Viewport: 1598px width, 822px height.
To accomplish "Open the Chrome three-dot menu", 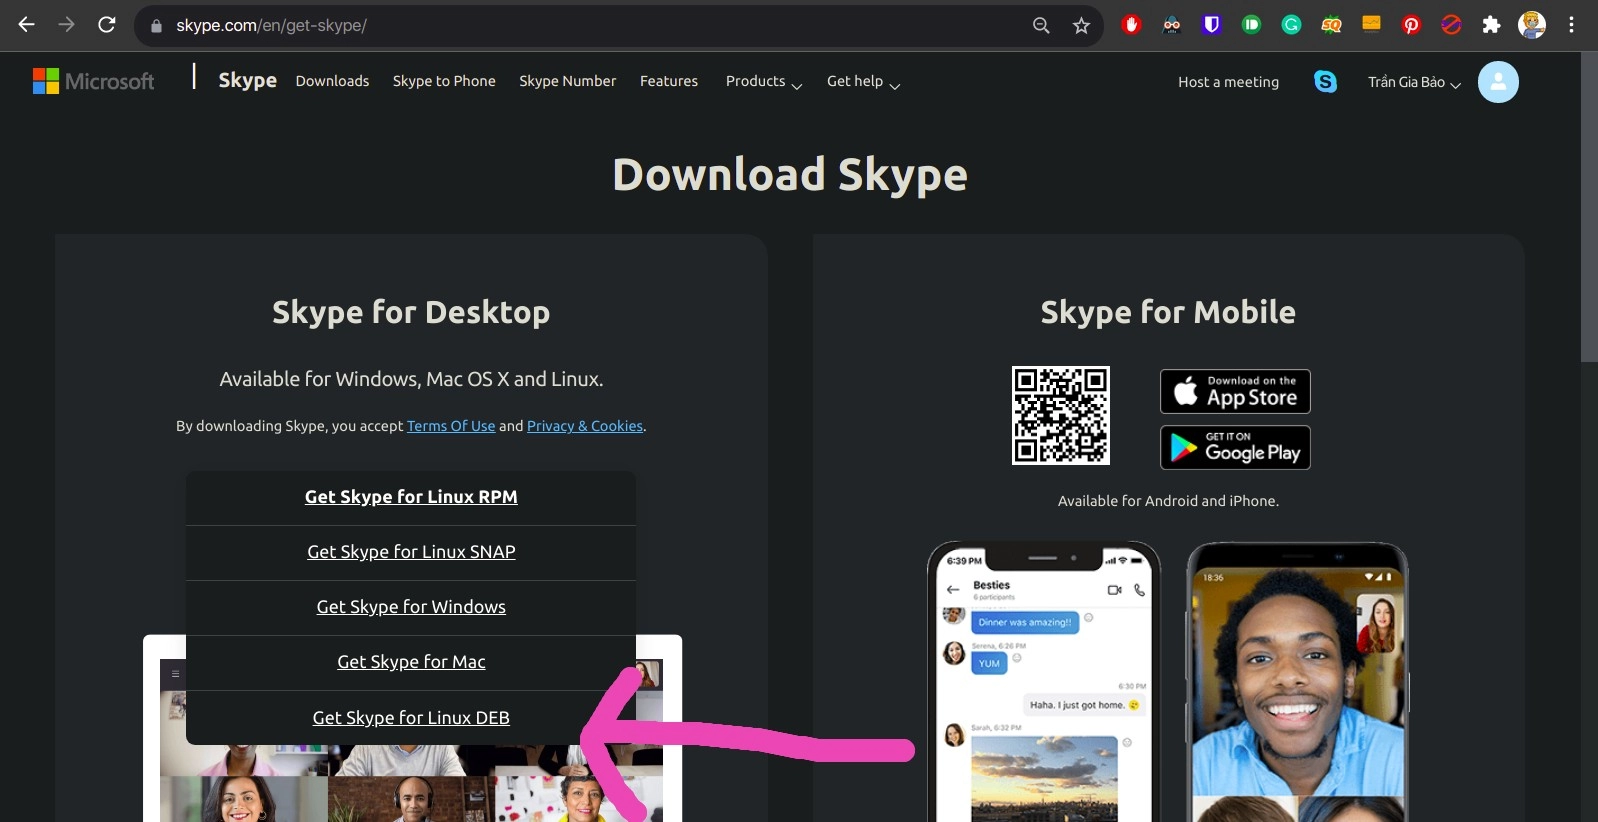I will (1571, 25).
